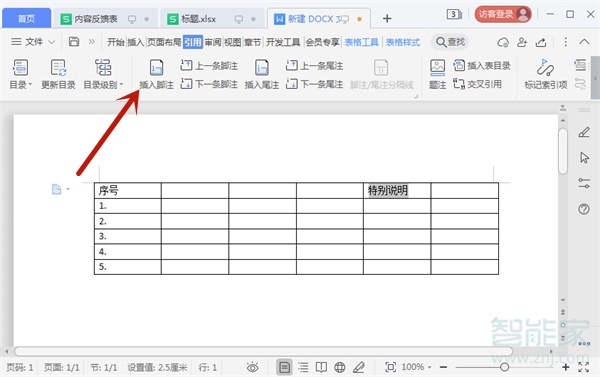Screen dimensions: 600x377
Task: Click the vertical scrollbar thumb
Action: [562, 151]
